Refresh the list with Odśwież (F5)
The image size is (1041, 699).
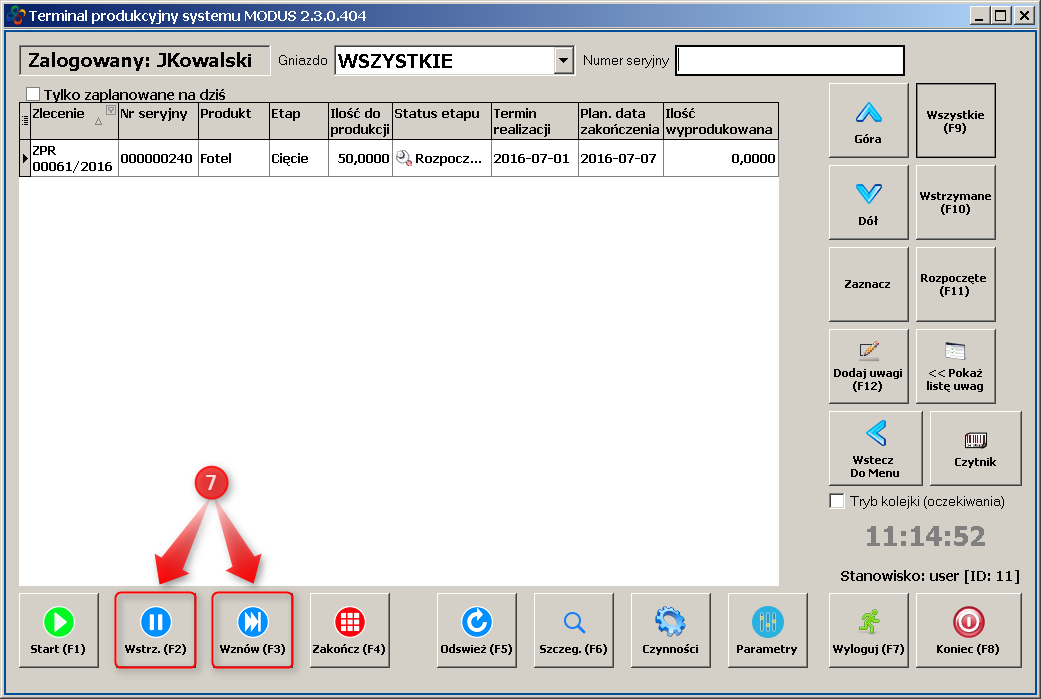[x=476, y=630]
